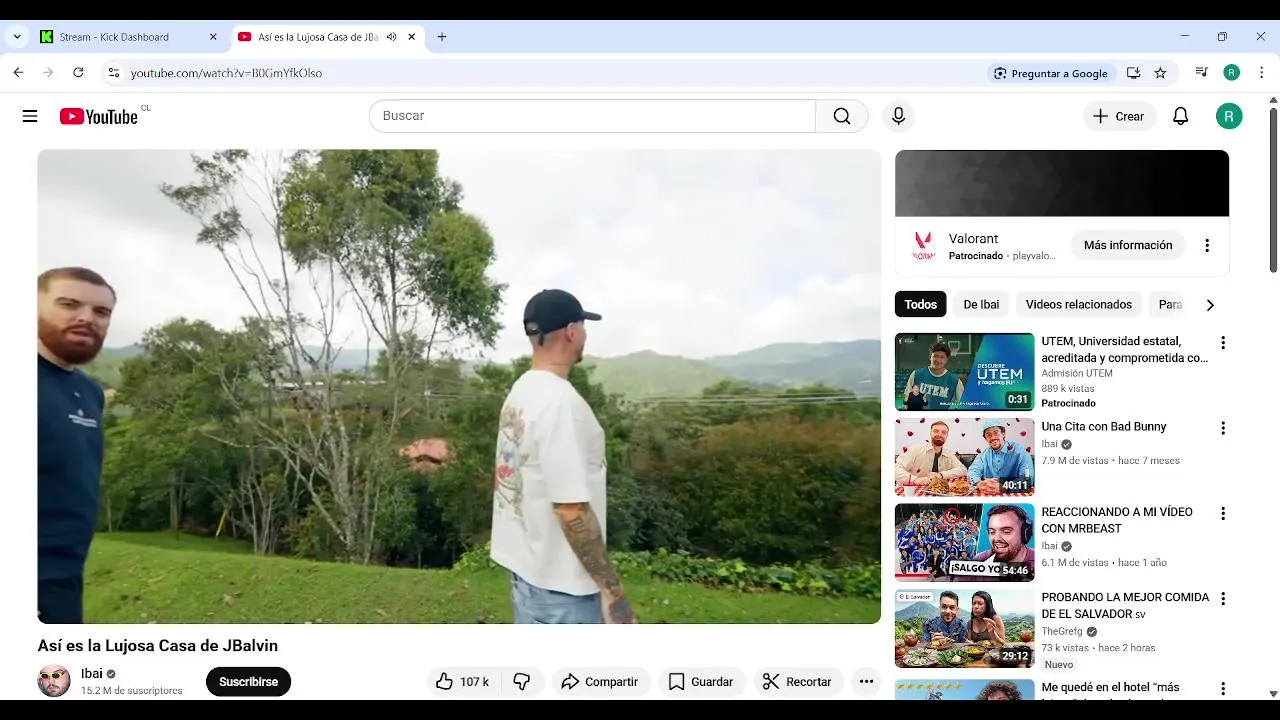Image resolution: width=1280 pixels, height=720 pixels.
Task: Open Chrome profile avatar R
Action: 1232,73
